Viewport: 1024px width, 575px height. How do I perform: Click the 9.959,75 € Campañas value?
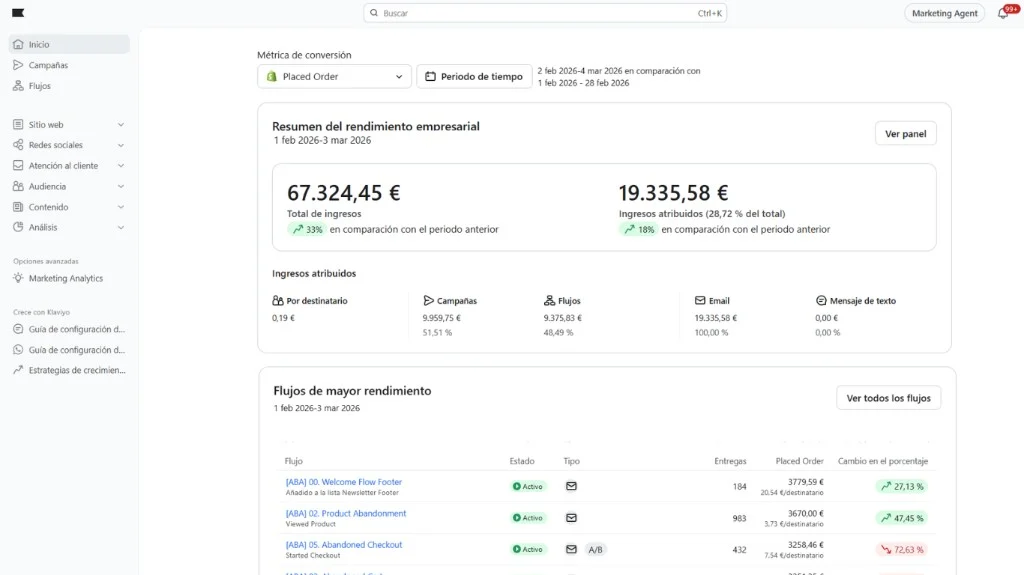pos(441,318)
